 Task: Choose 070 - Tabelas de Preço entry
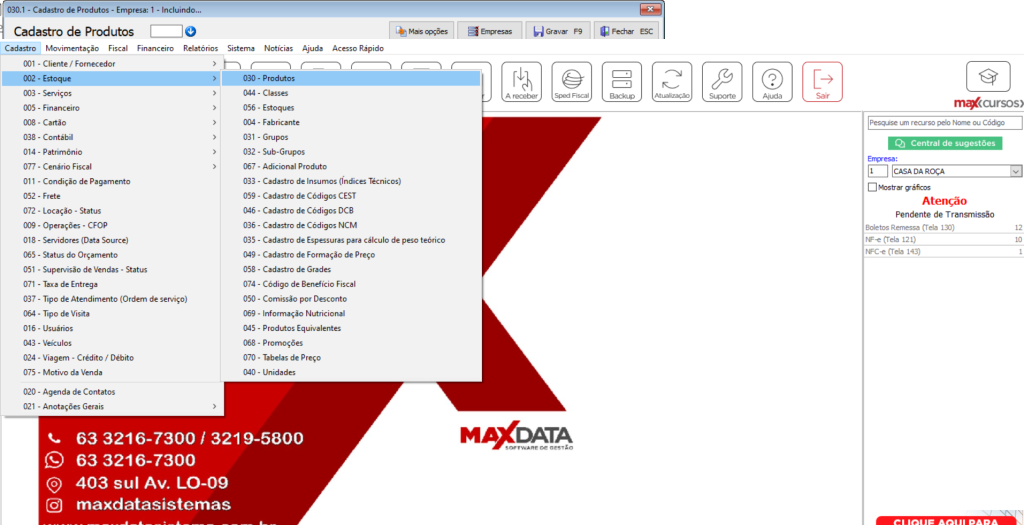(x=282, y=357)
